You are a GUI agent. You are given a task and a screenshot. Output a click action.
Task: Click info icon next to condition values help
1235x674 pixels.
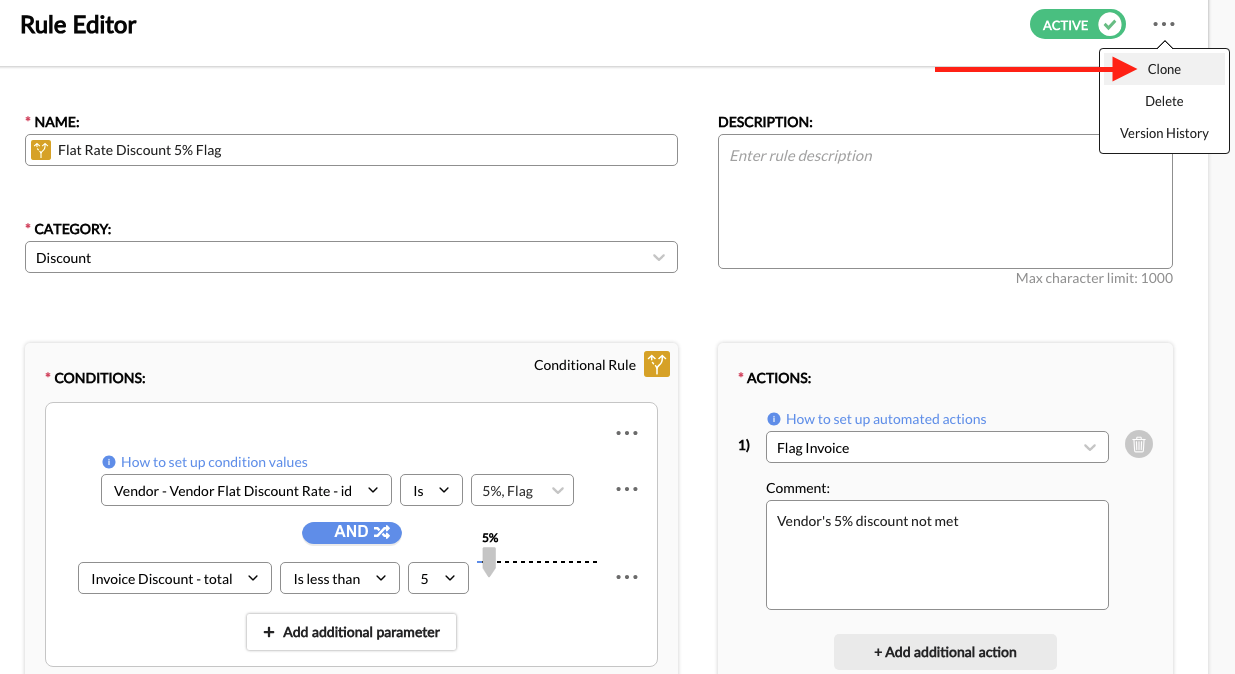point(109,462)
